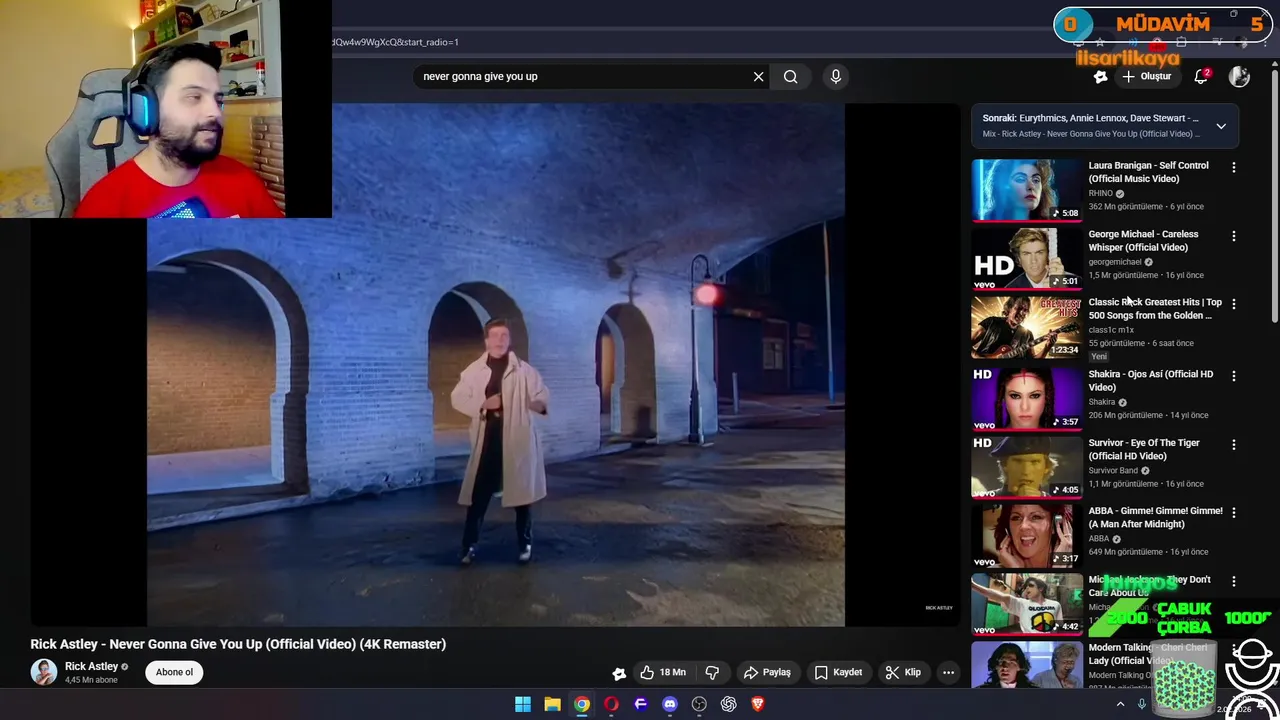Open Discord from the taskbar
The image size is (1280, 720).
tap(670, 704)
